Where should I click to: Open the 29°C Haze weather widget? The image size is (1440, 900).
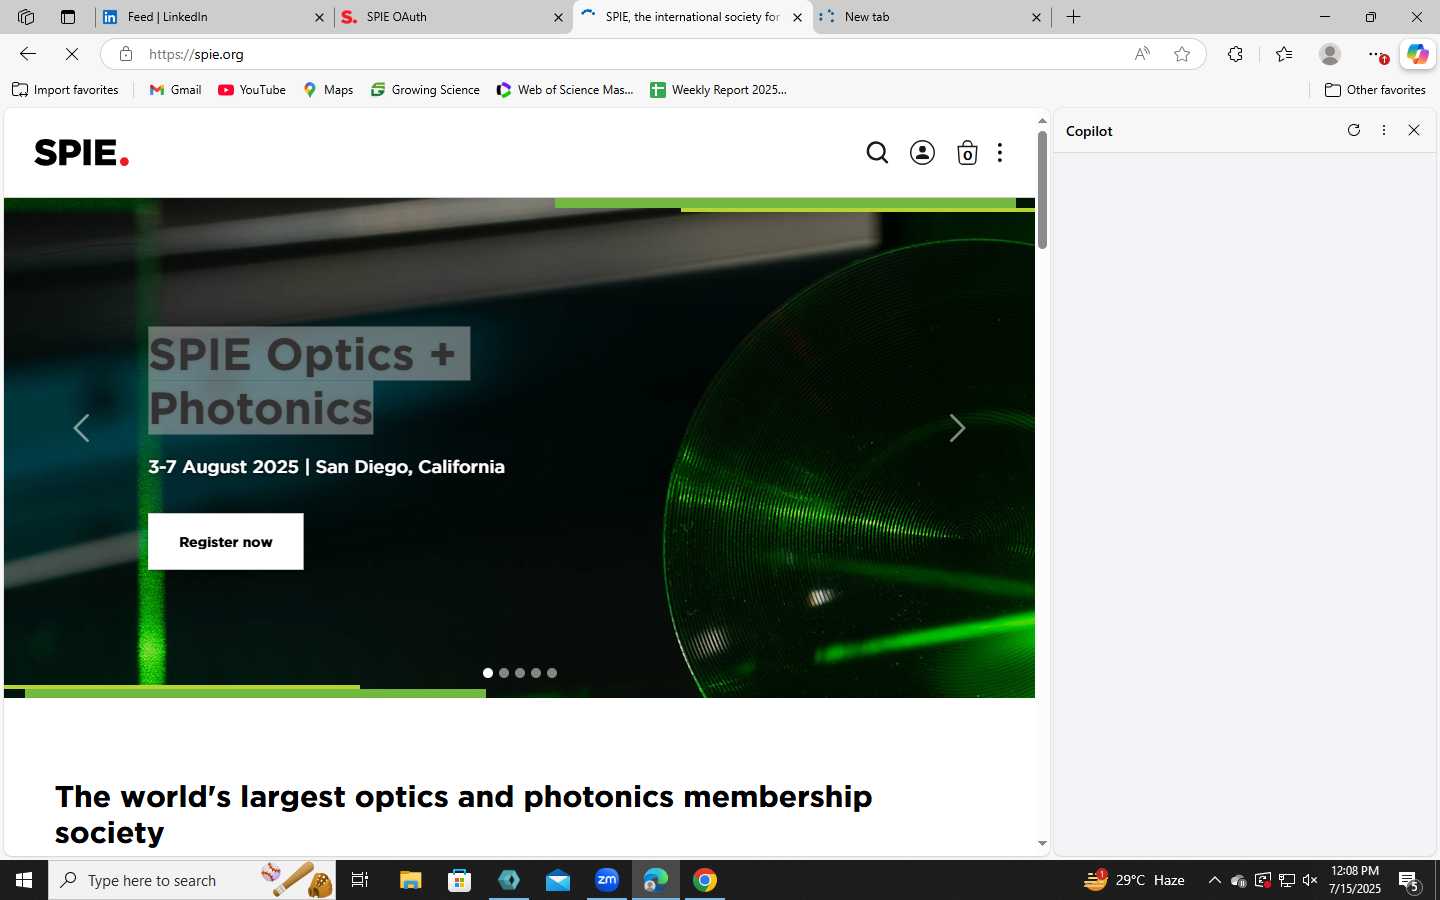1135,880
